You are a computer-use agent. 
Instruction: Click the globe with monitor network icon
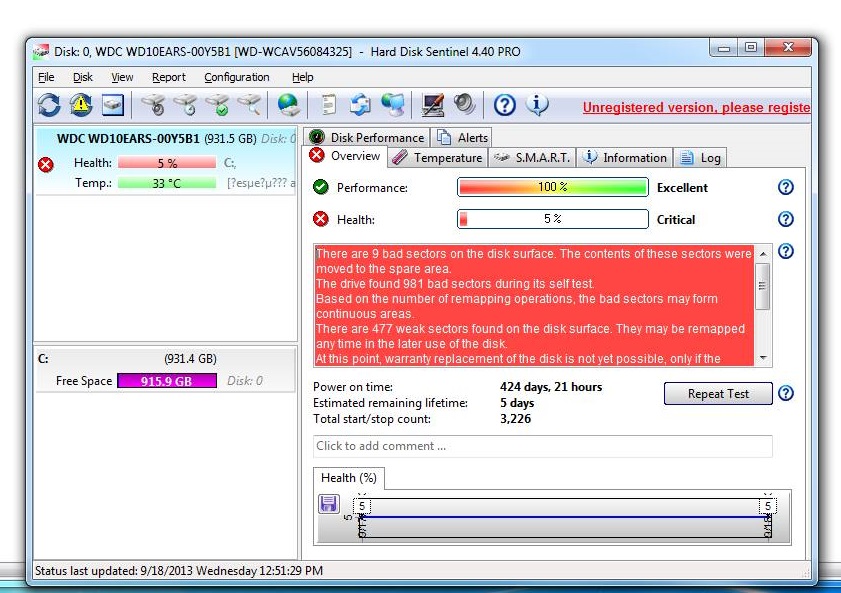point(393,105)
